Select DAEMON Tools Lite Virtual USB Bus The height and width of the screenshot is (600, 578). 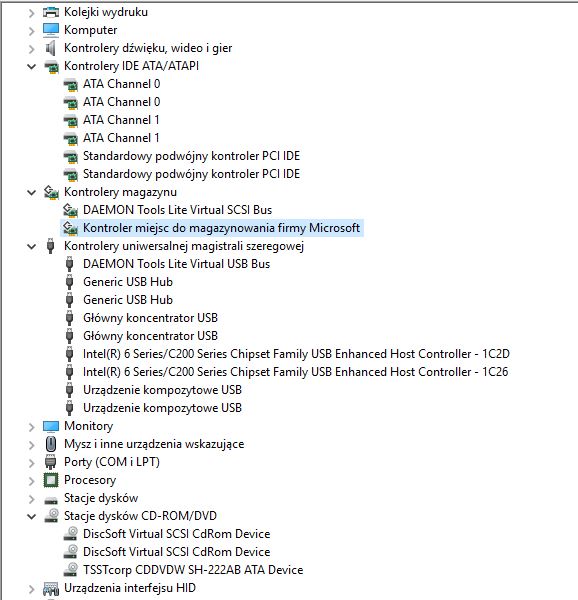click(176, 264)
